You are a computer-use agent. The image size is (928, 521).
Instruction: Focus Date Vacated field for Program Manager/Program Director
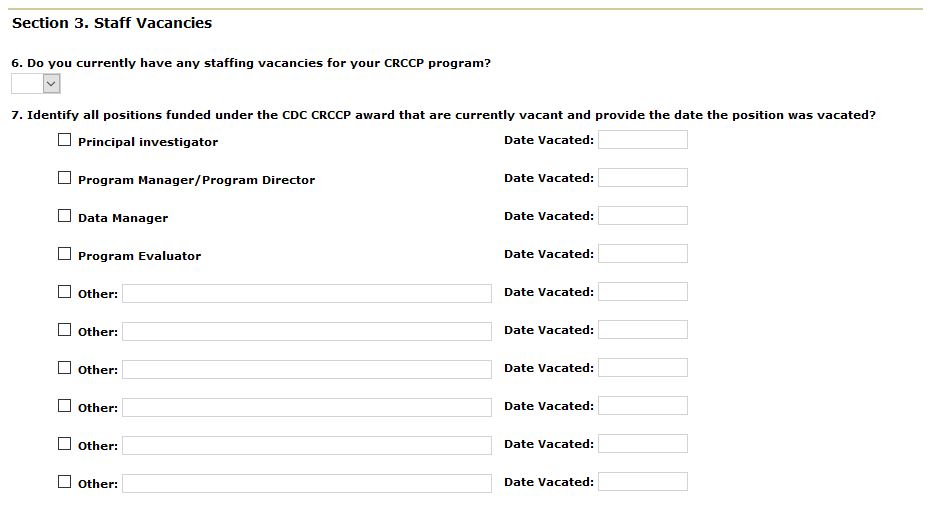point(642,178)
